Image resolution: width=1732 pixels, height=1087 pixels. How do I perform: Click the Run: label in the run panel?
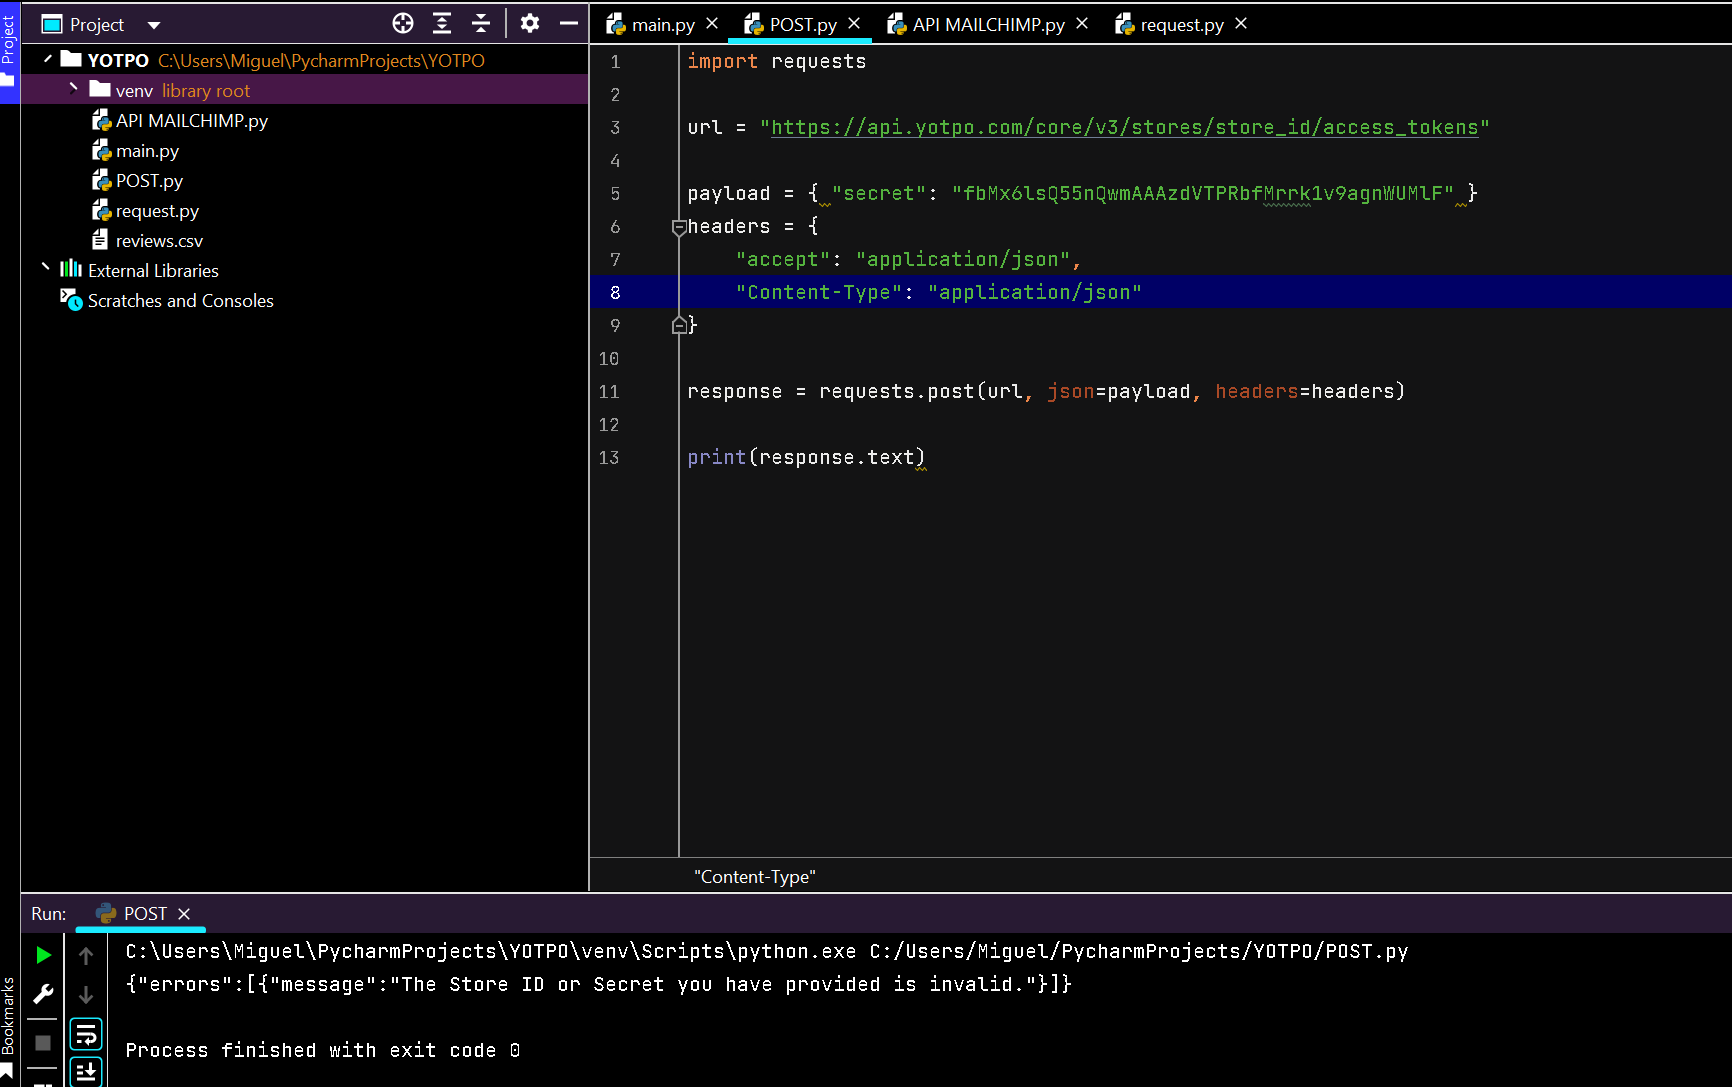(49, 914)
